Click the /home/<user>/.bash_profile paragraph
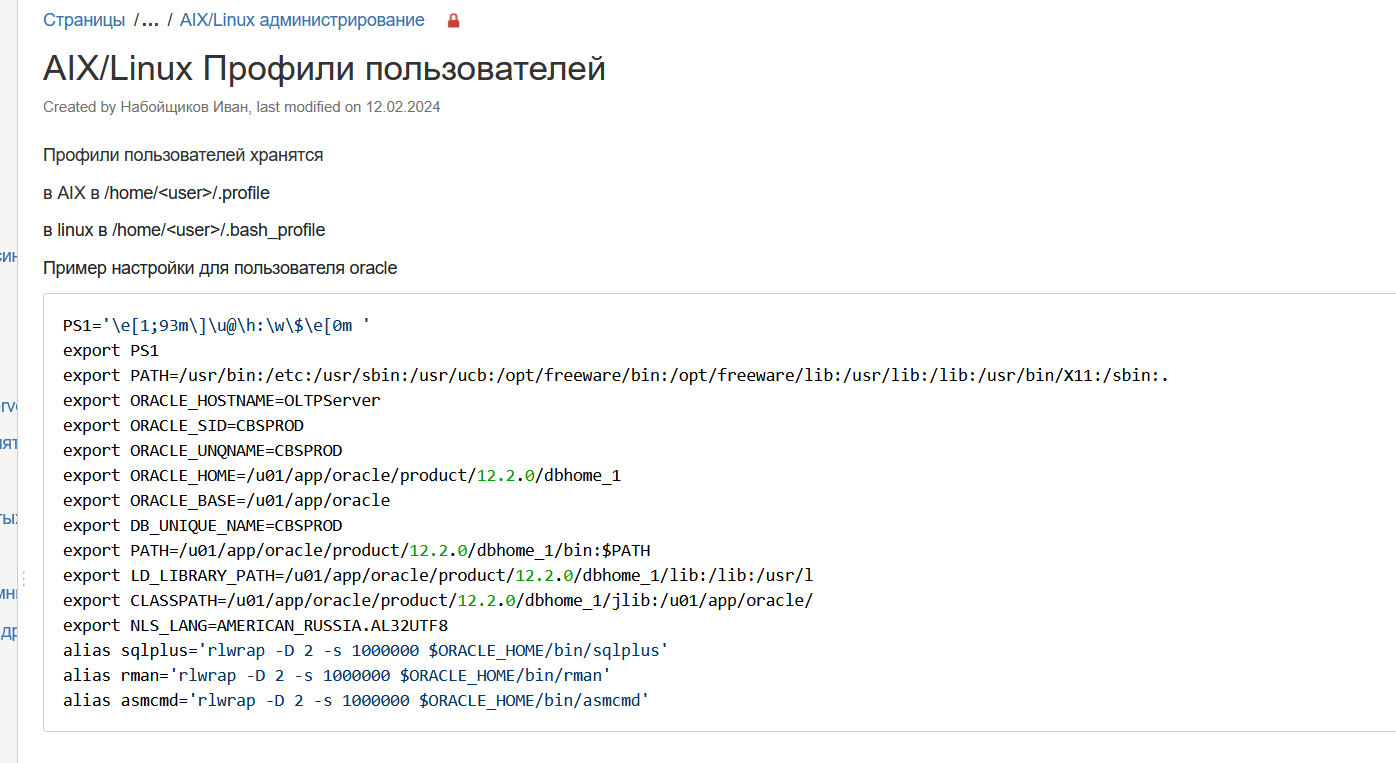The image size is (1396, 763). (x=184, y=230)
